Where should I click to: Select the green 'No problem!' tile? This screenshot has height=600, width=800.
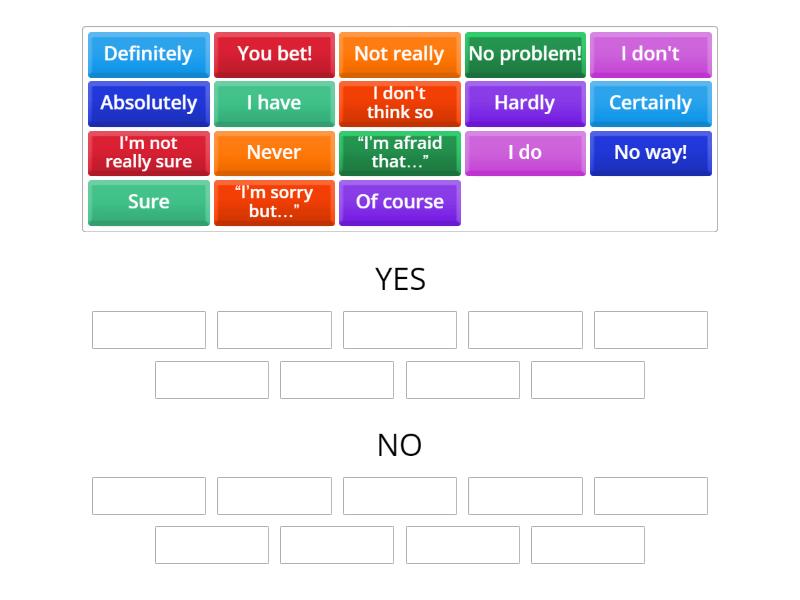click(x=525, y=55)
